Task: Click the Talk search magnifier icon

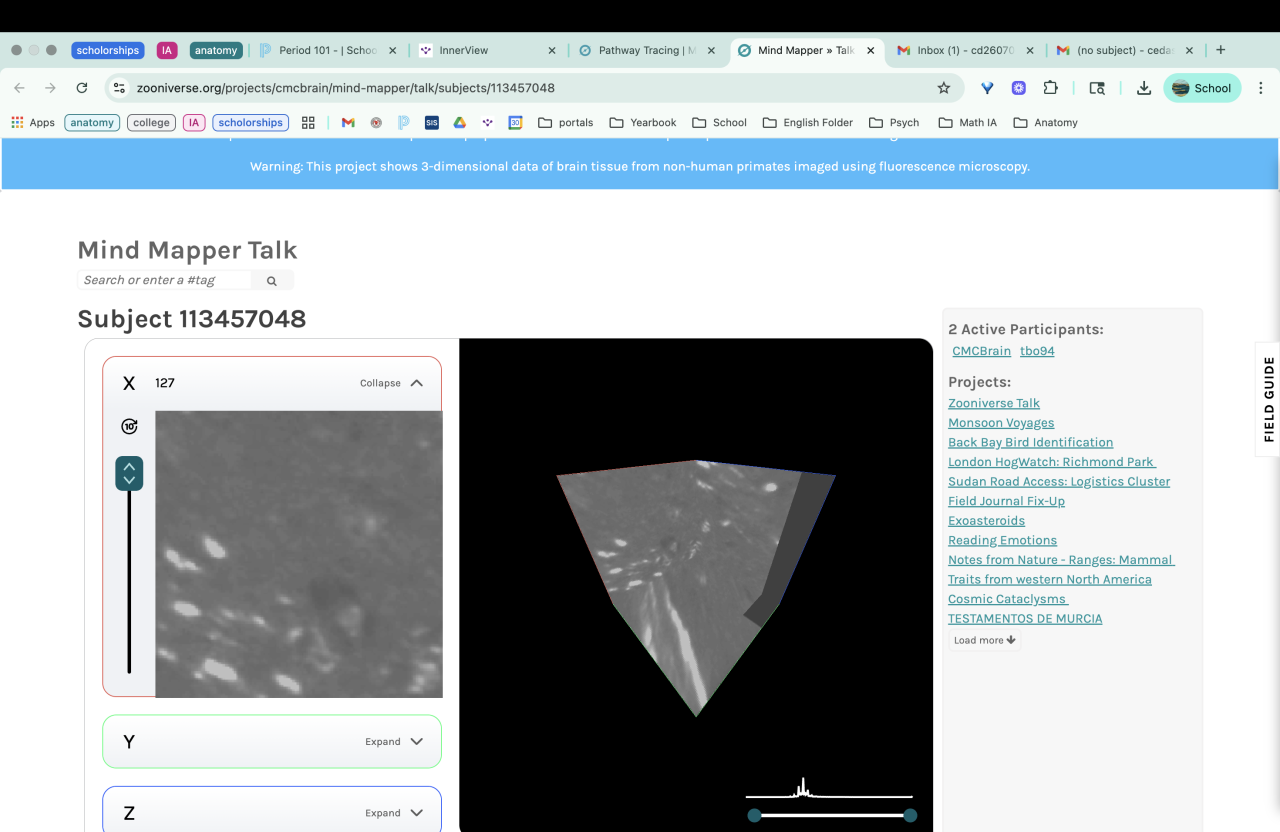Action: [271, 281]
